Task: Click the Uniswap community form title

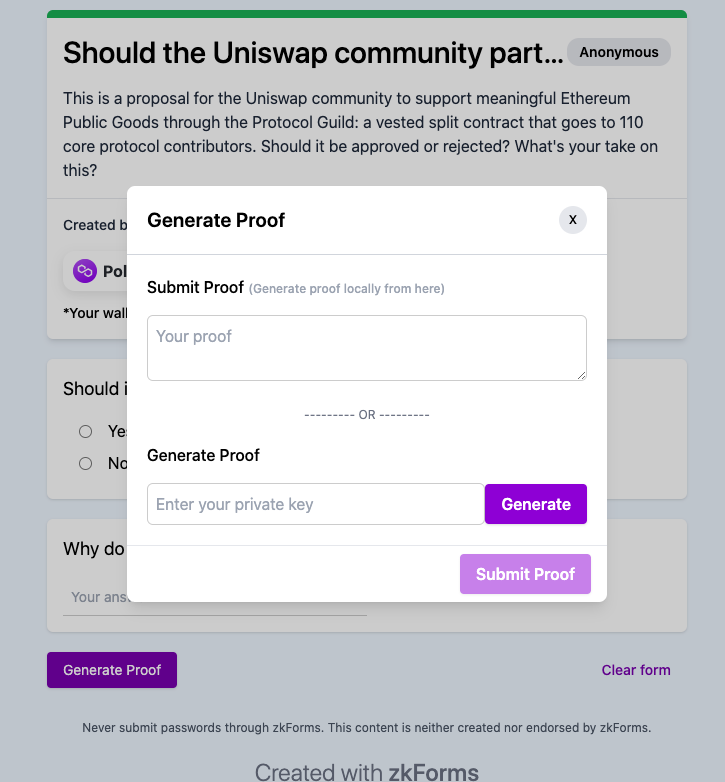Action: (x=313, y=53)
